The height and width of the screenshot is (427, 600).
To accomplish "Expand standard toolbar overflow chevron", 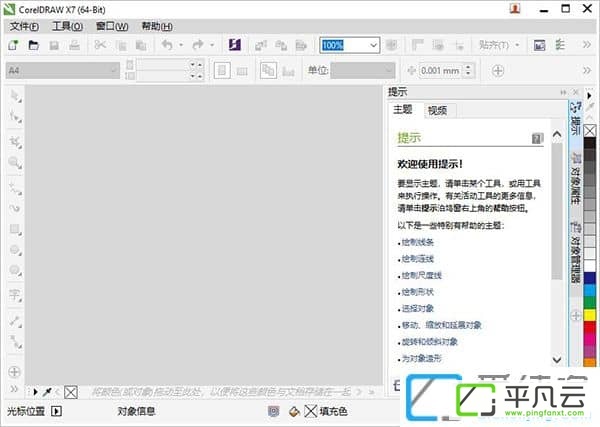I will [x=587, y=45].
